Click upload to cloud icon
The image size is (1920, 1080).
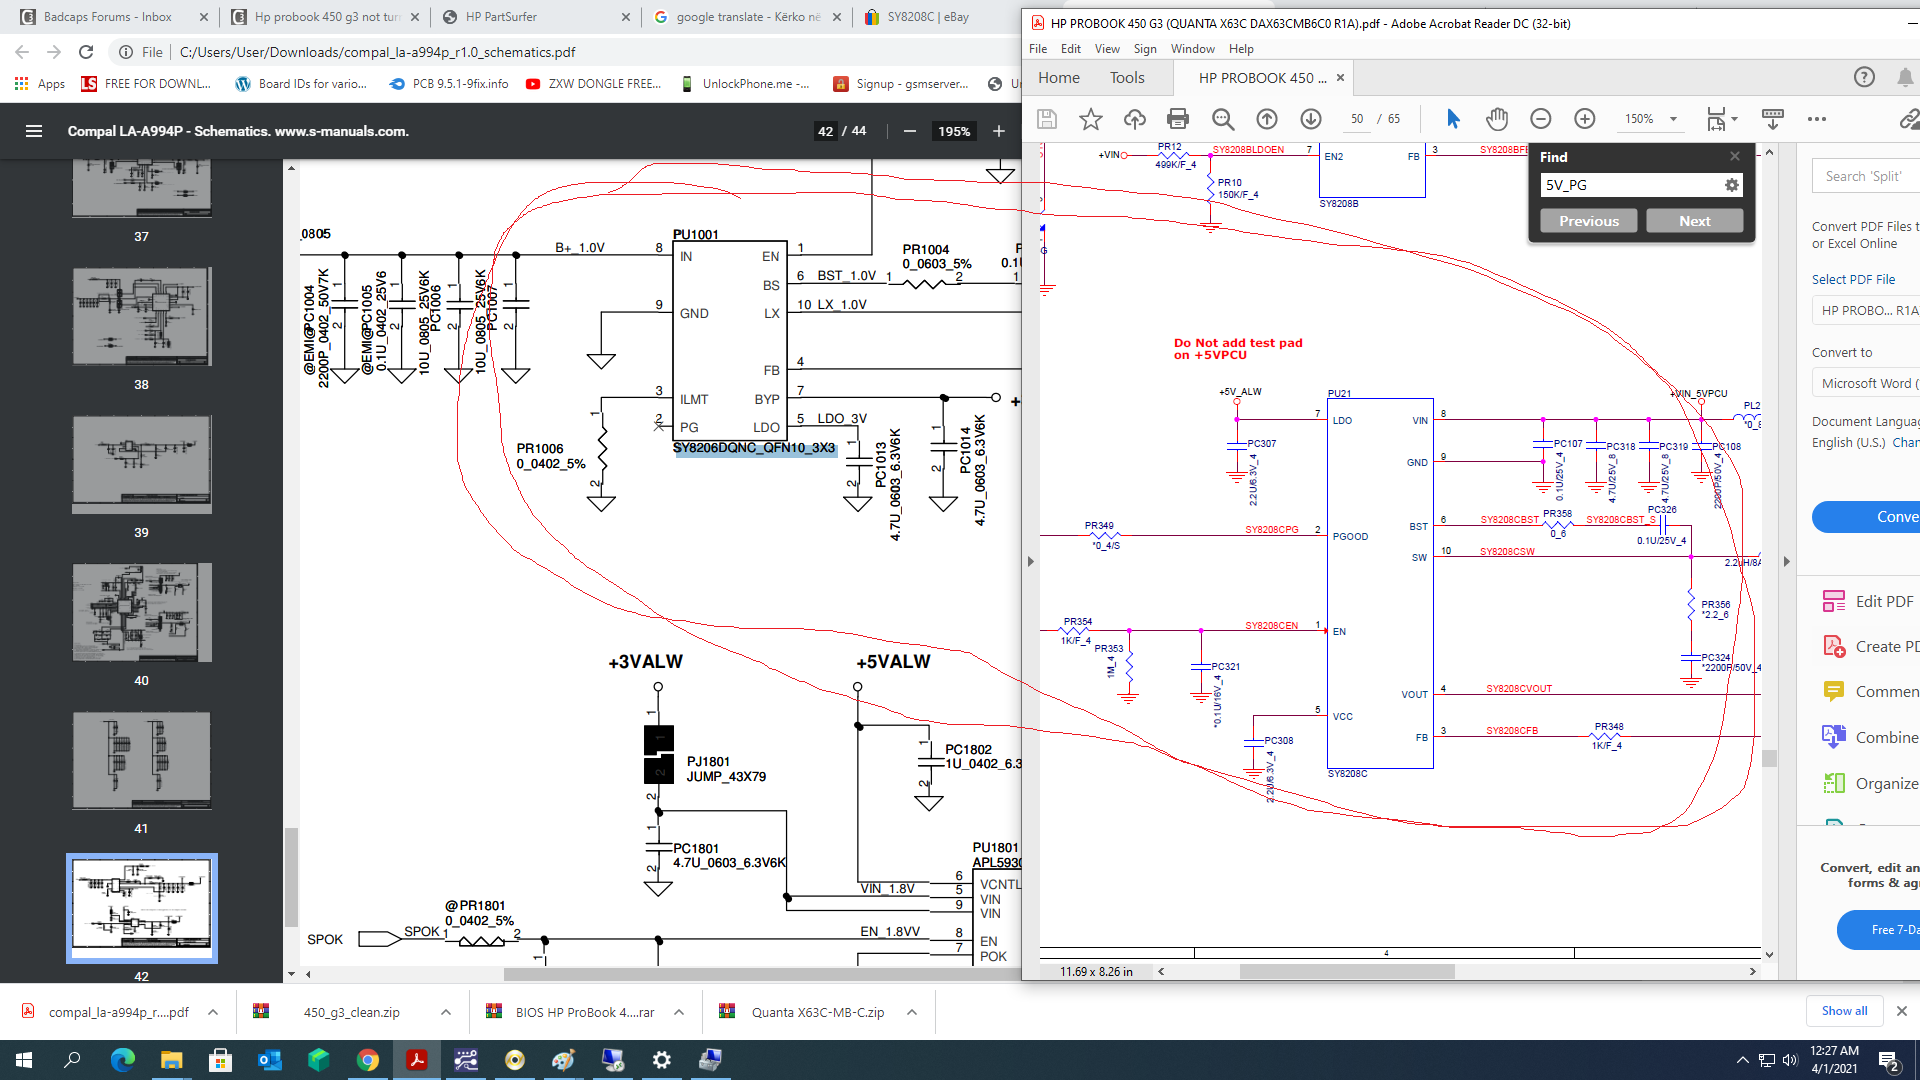(x=1134, y=119)
